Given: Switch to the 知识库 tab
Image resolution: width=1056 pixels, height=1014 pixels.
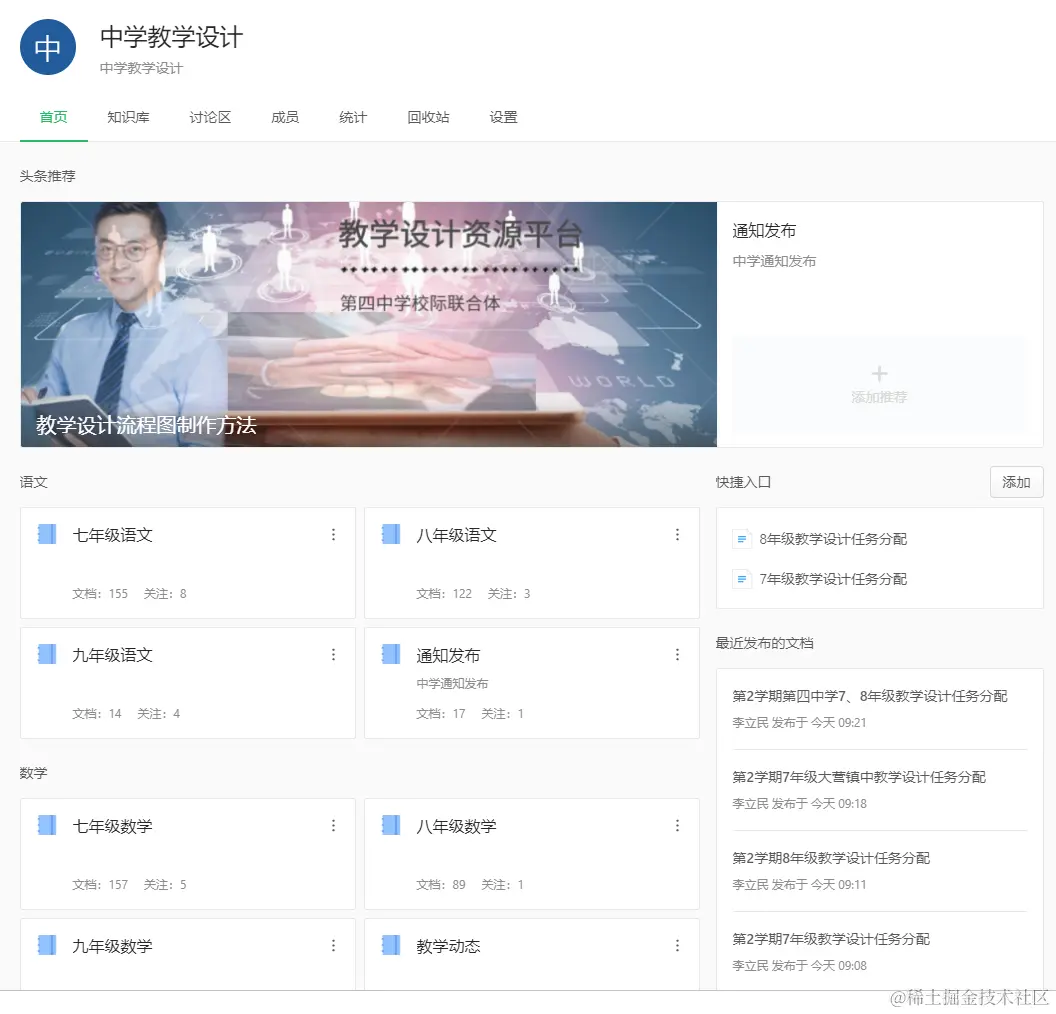Looking at the screenshot, I should pos(128,117).
